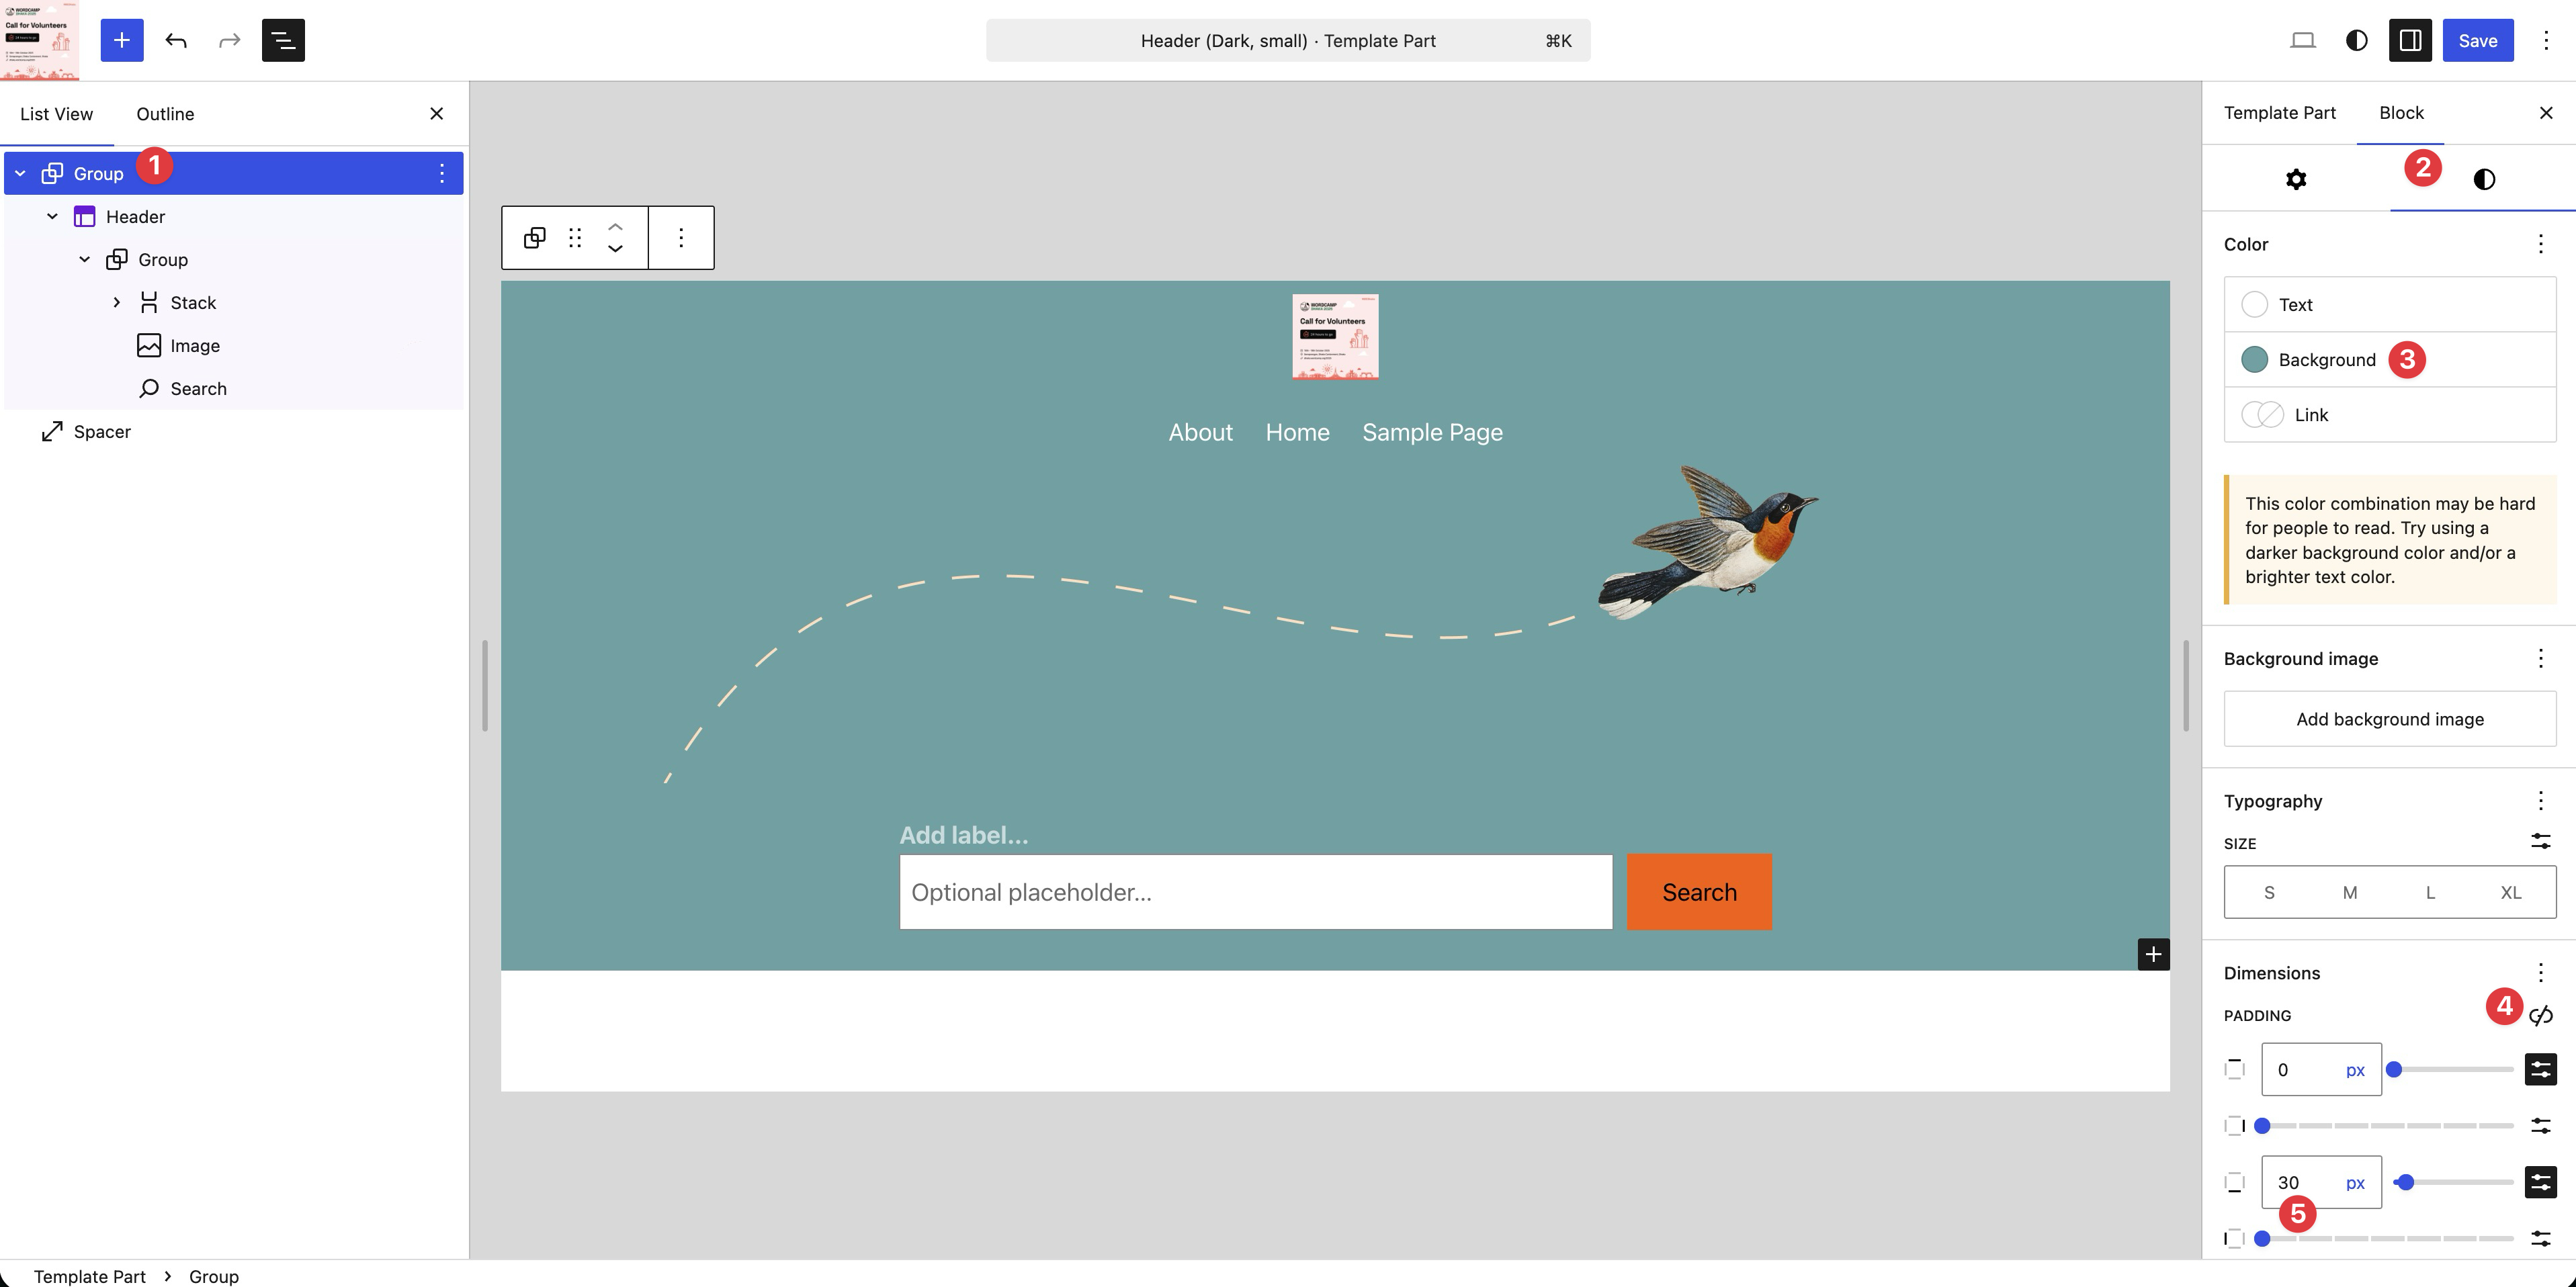The width and height of the screenshot is (2576, 1287).
Task: Open the block inserter plus button
Action: coord(121,40)
